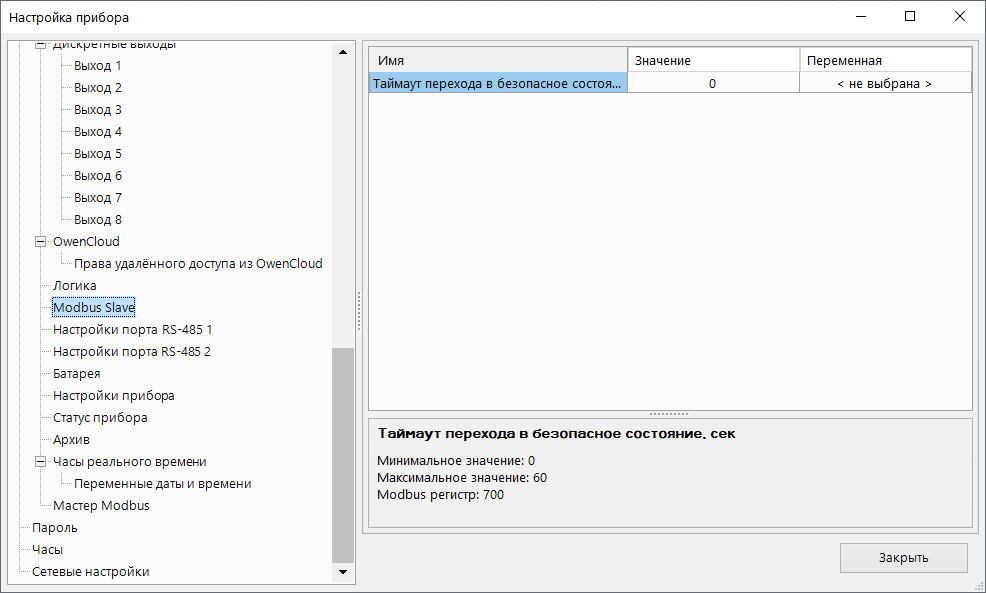Open Настройки порта RS-485 1
Screen dimensions: 986x593
[132, 330]
